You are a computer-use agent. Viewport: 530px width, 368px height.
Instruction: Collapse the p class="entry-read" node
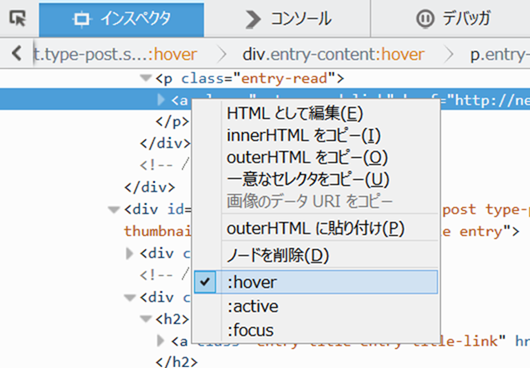(x=146, y=78)
